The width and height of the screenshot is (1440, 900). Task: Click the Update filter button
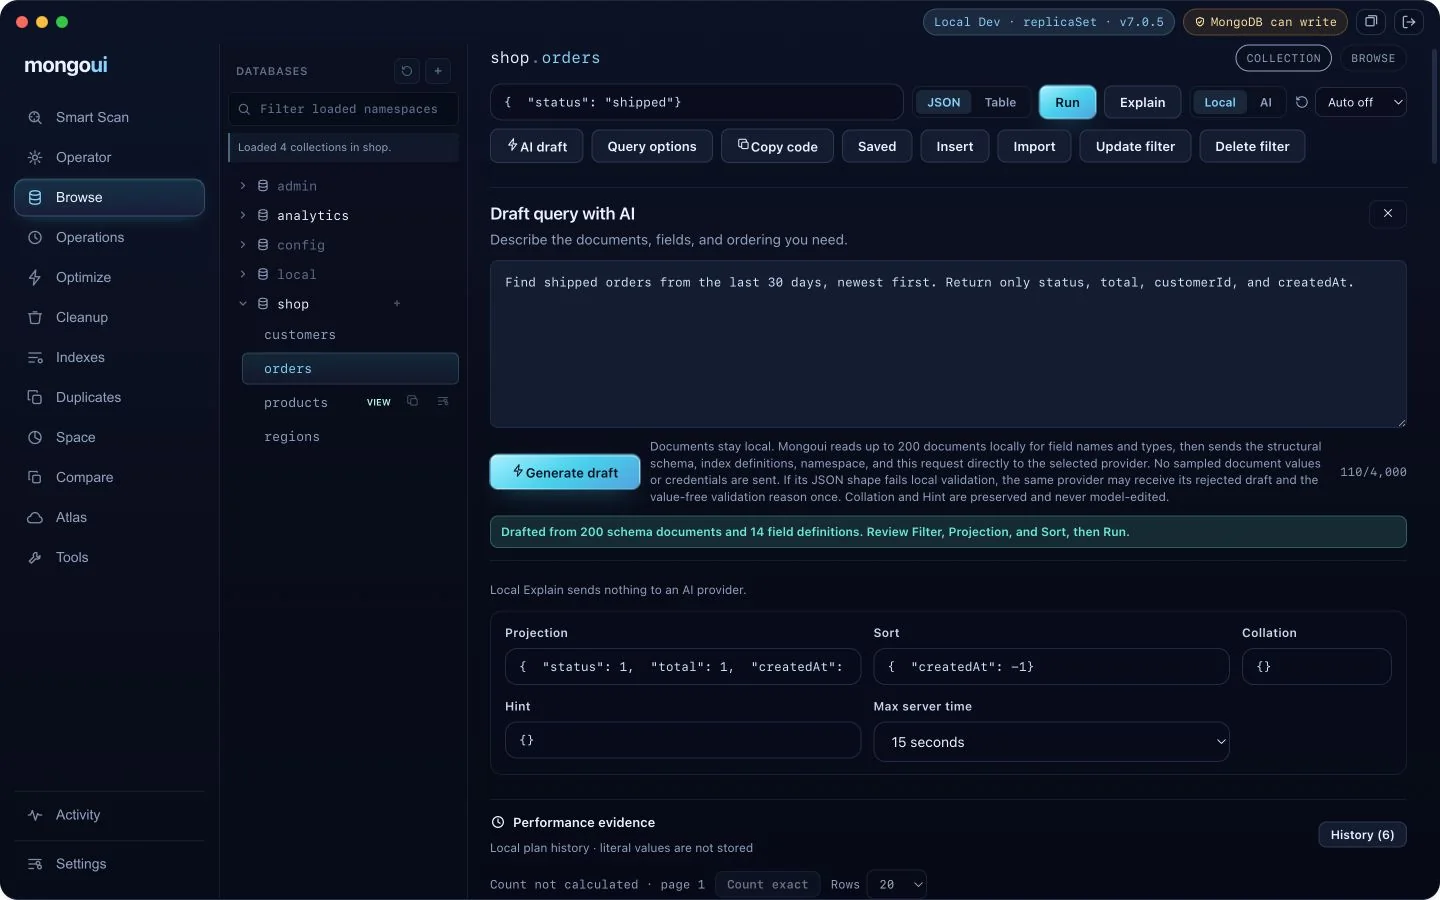1135,146
